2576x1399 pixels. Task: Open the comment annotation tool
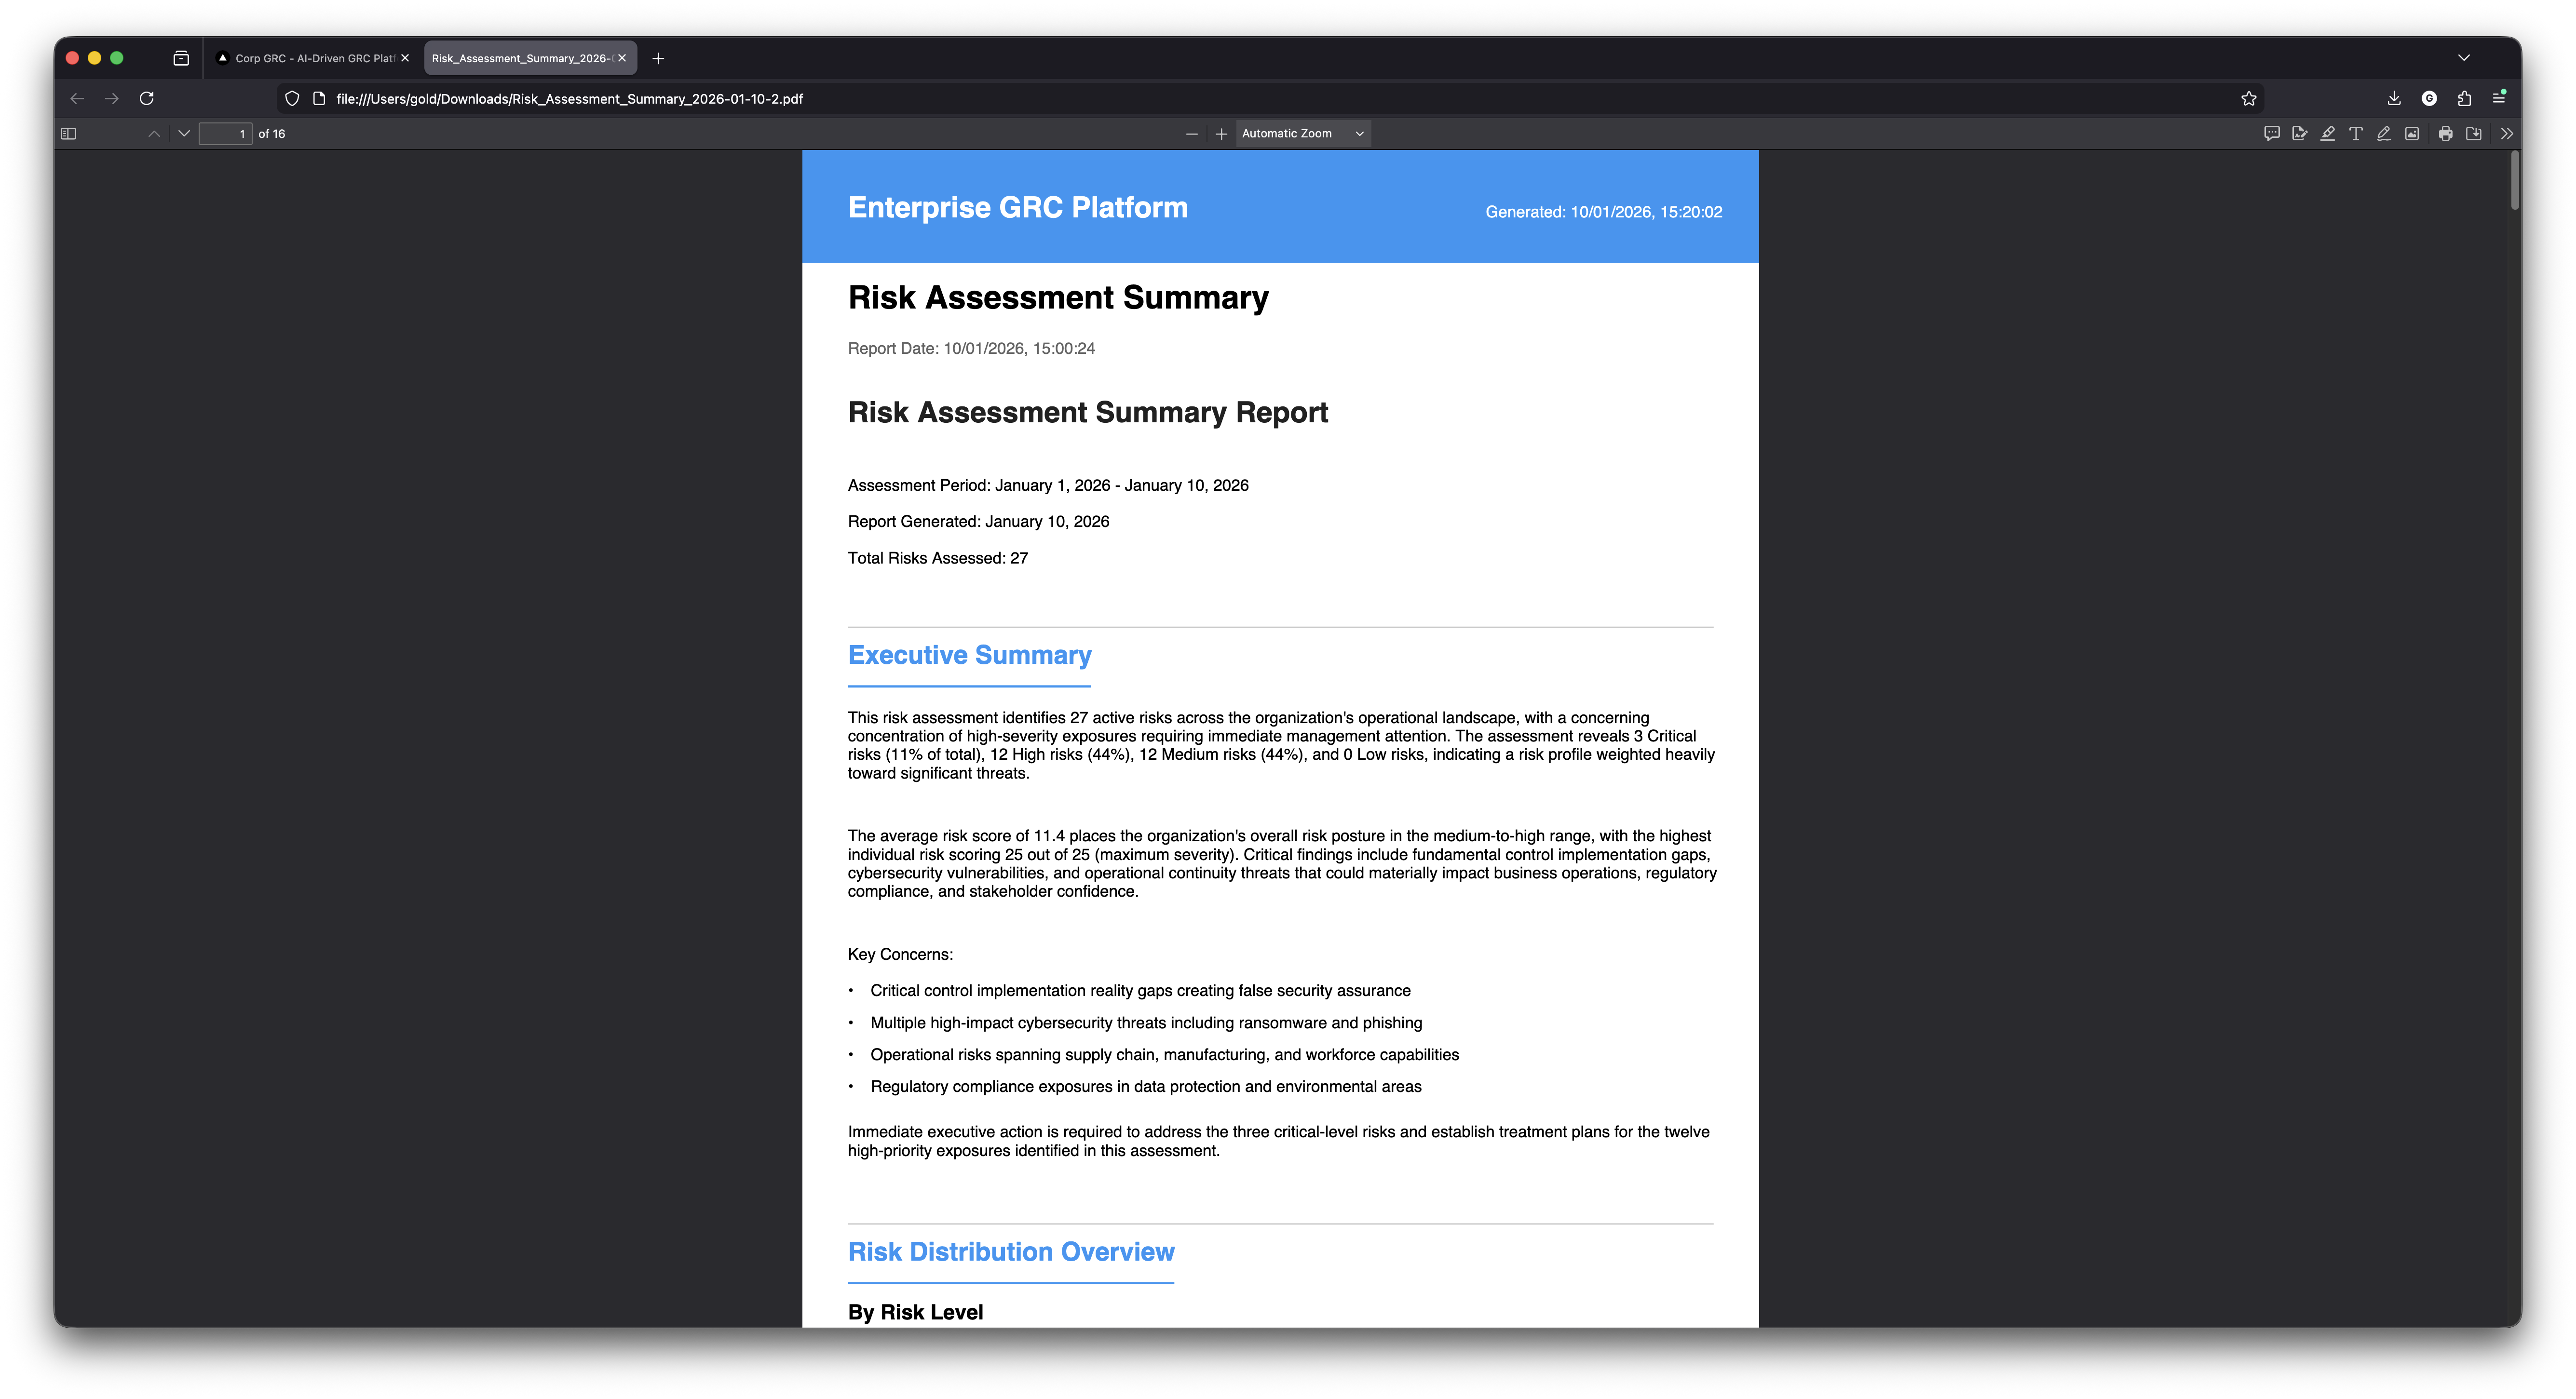2273,132
